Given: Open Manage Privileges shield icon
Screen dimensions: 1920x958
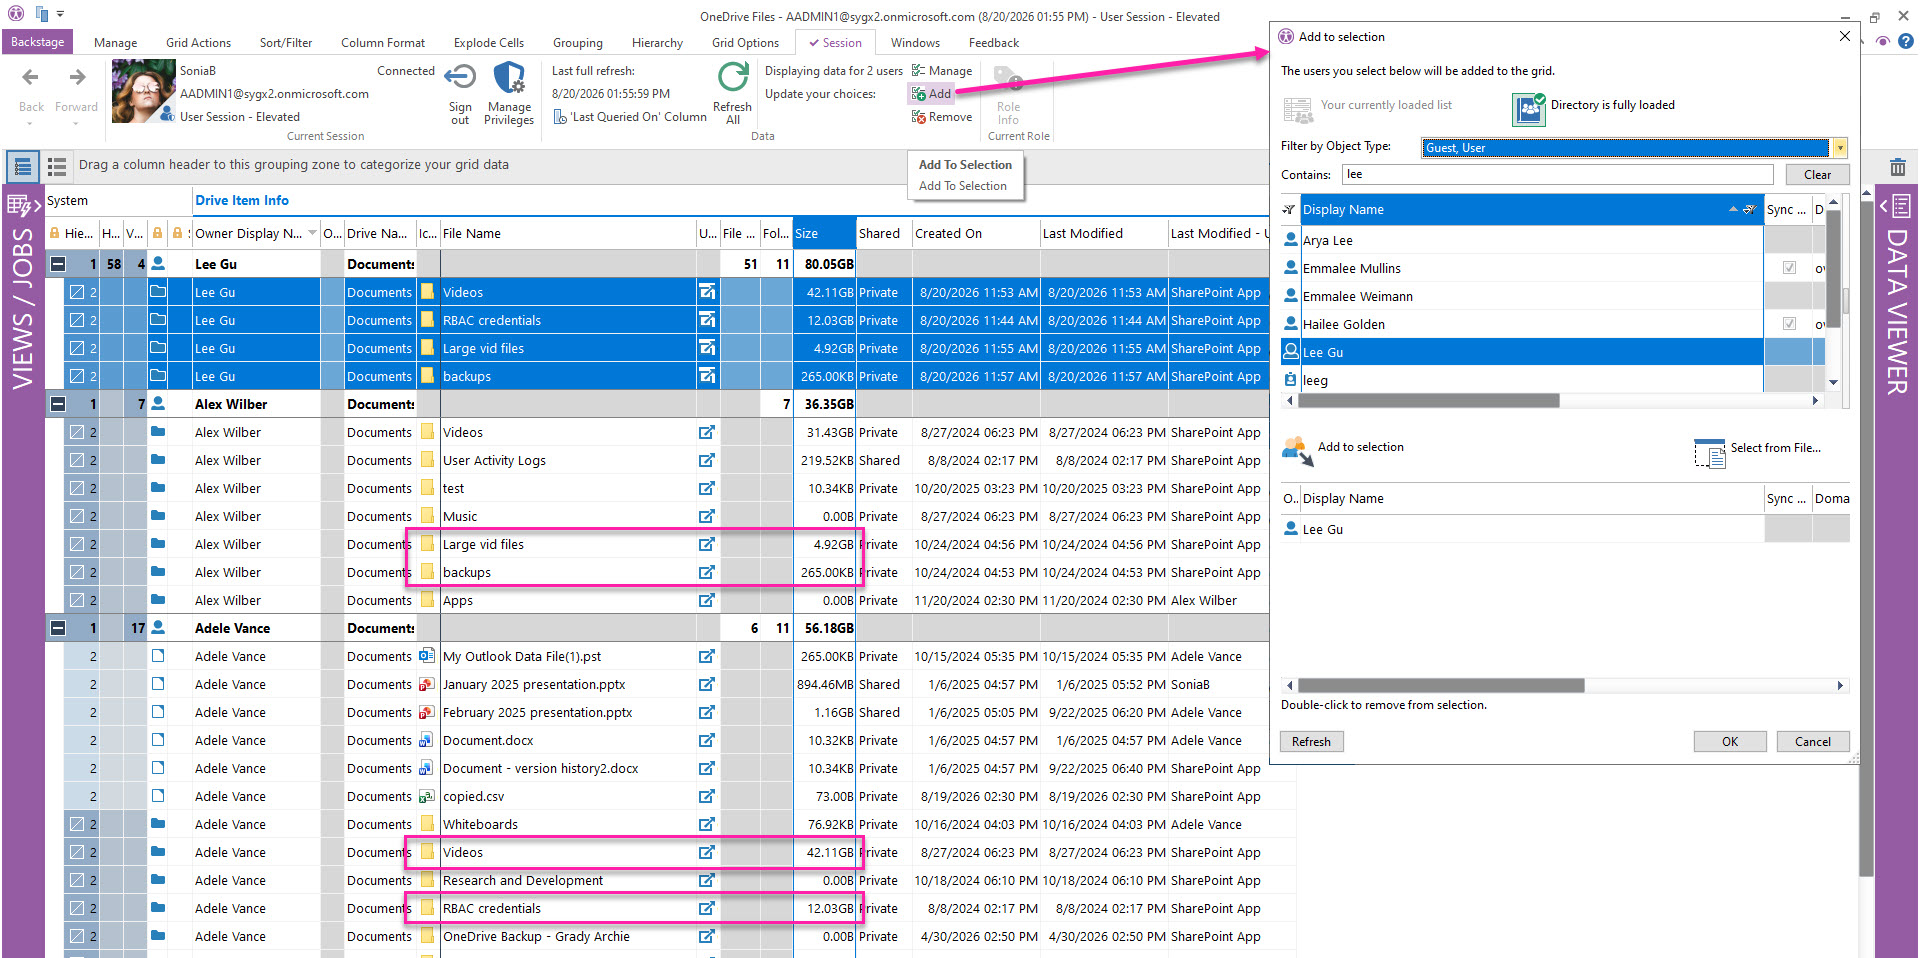Looking at the screenshot, I should coord(509,78).
